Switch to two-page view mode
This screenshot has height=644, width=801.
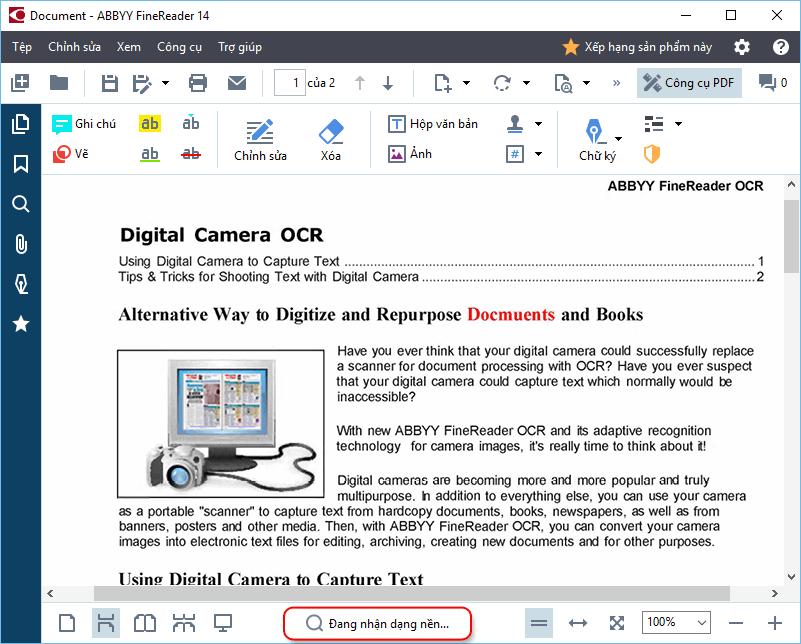(145, 623)
